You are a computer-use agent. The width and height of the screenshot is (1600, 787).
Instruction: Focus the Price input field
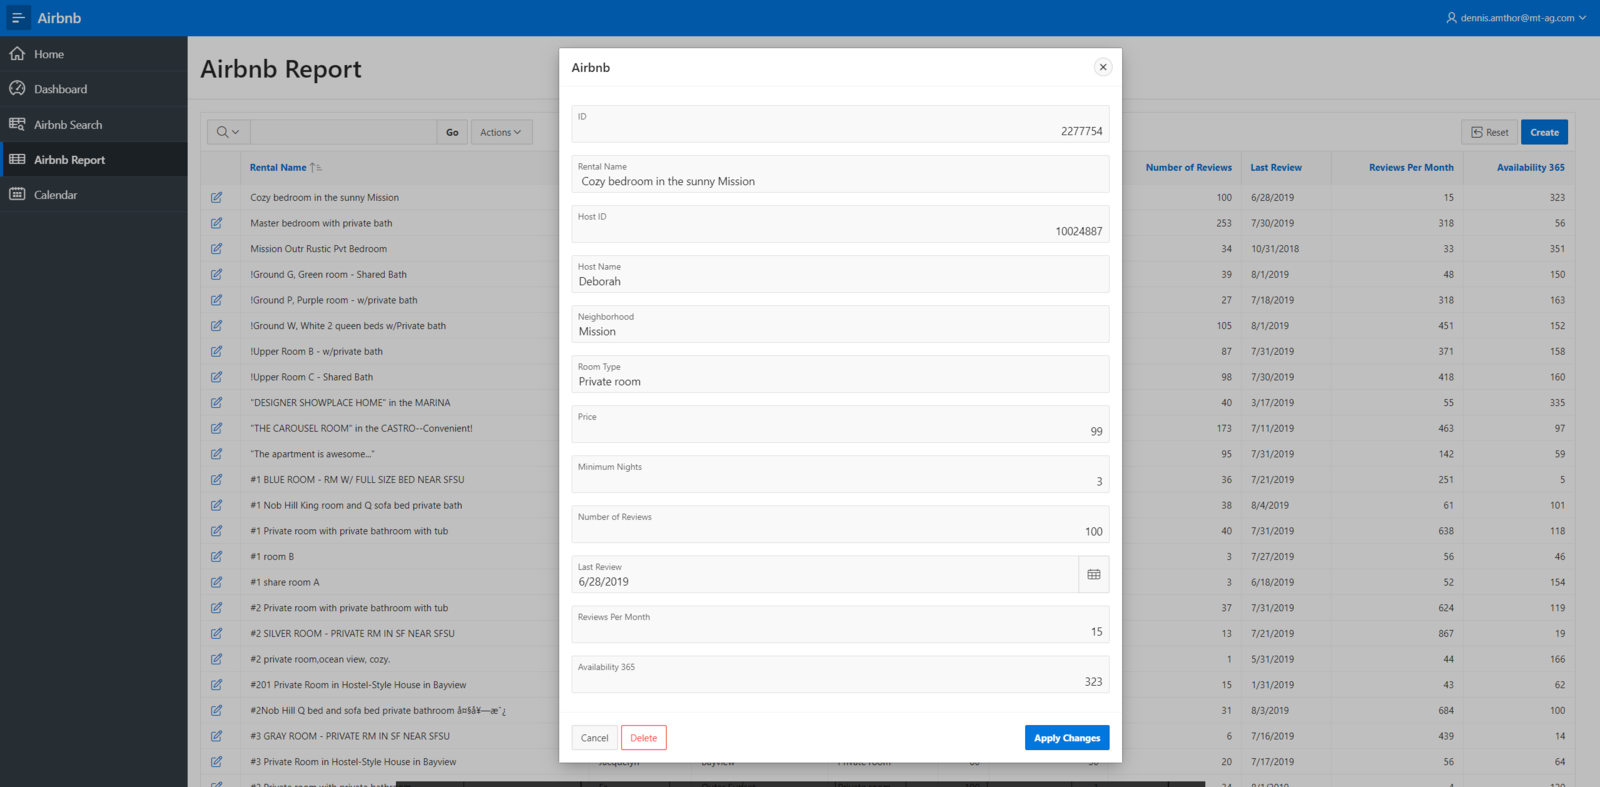(x=840, y=431)
